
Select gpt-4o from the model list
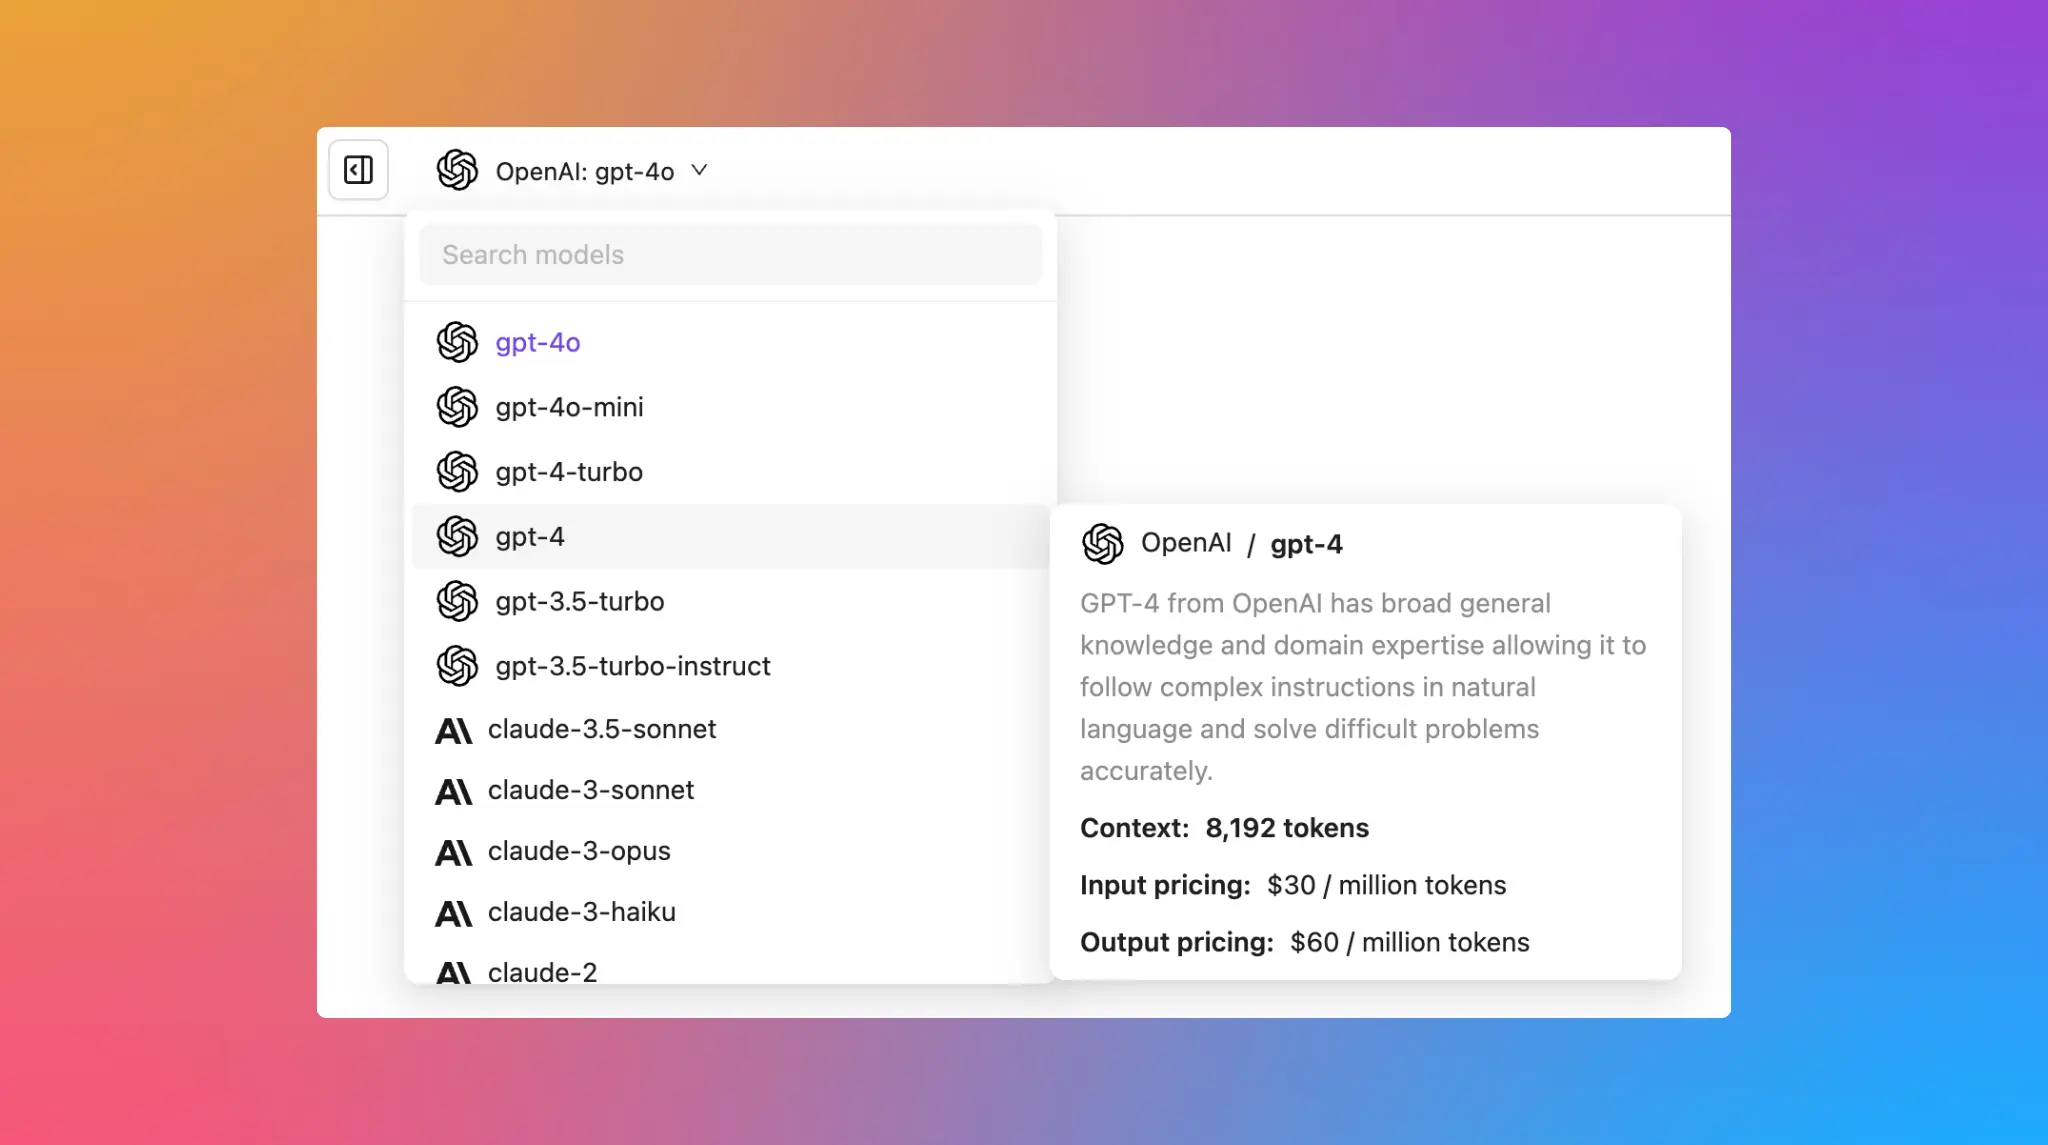730,342
